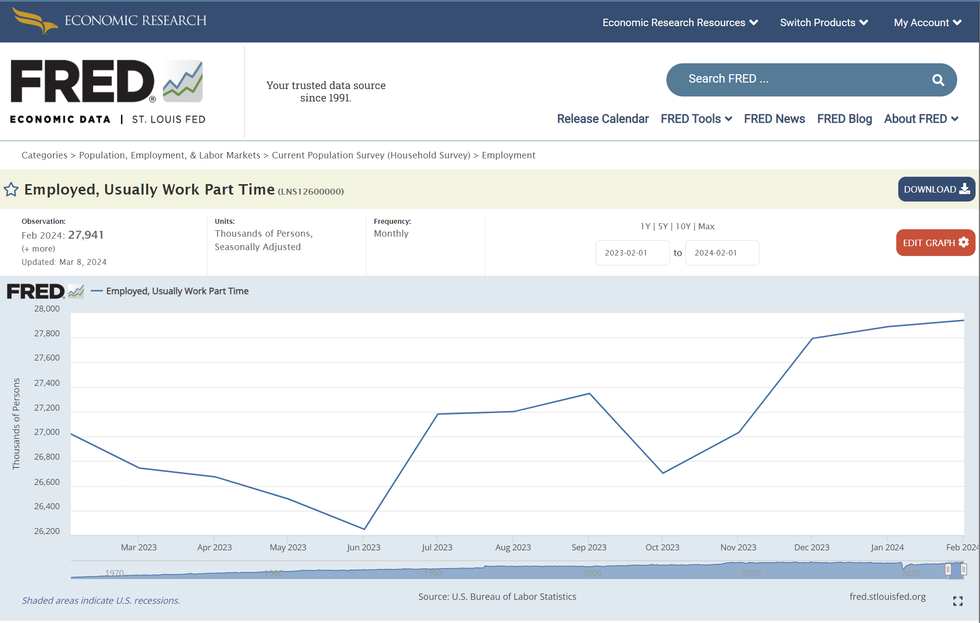Screen dimensions: 980x623
Task: Open the FRED Tools dropdown
Action: click(x=696, y=118)
